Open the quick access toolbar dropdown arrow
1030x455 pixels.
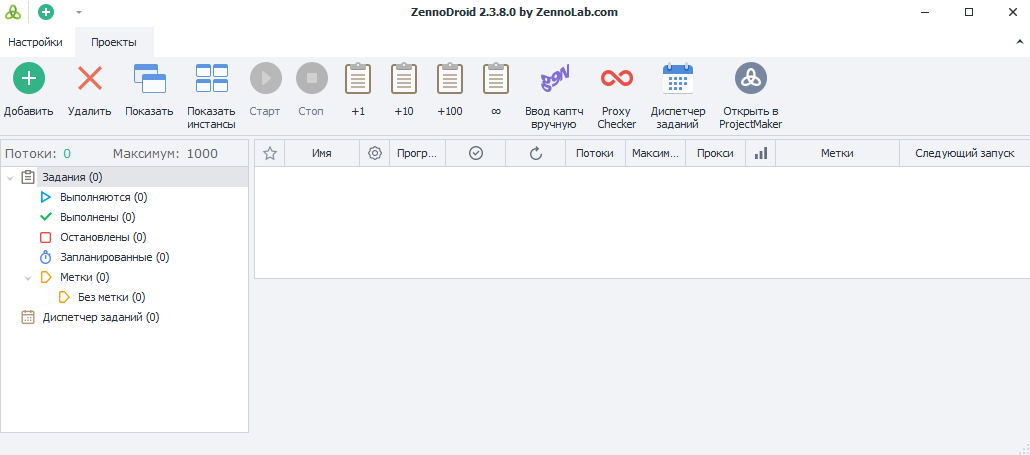pyautogui.click(x=79, y=13)
